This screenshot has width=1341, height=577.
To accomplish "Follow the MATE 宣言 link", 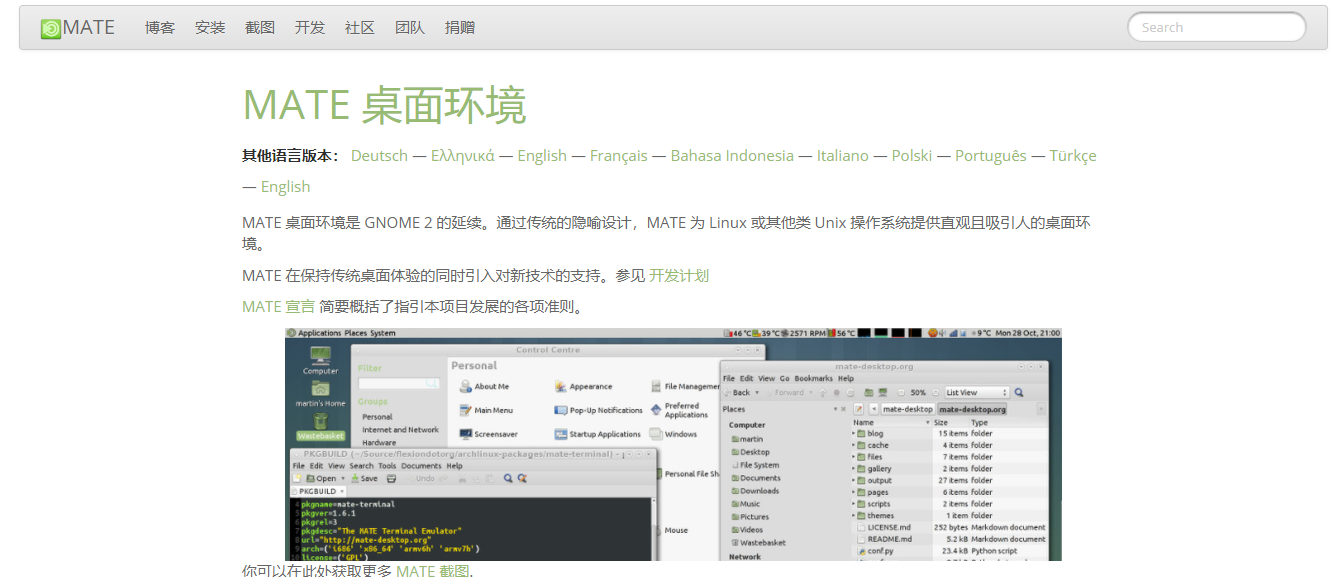I will pyautogui.click(x=278, y=307).
